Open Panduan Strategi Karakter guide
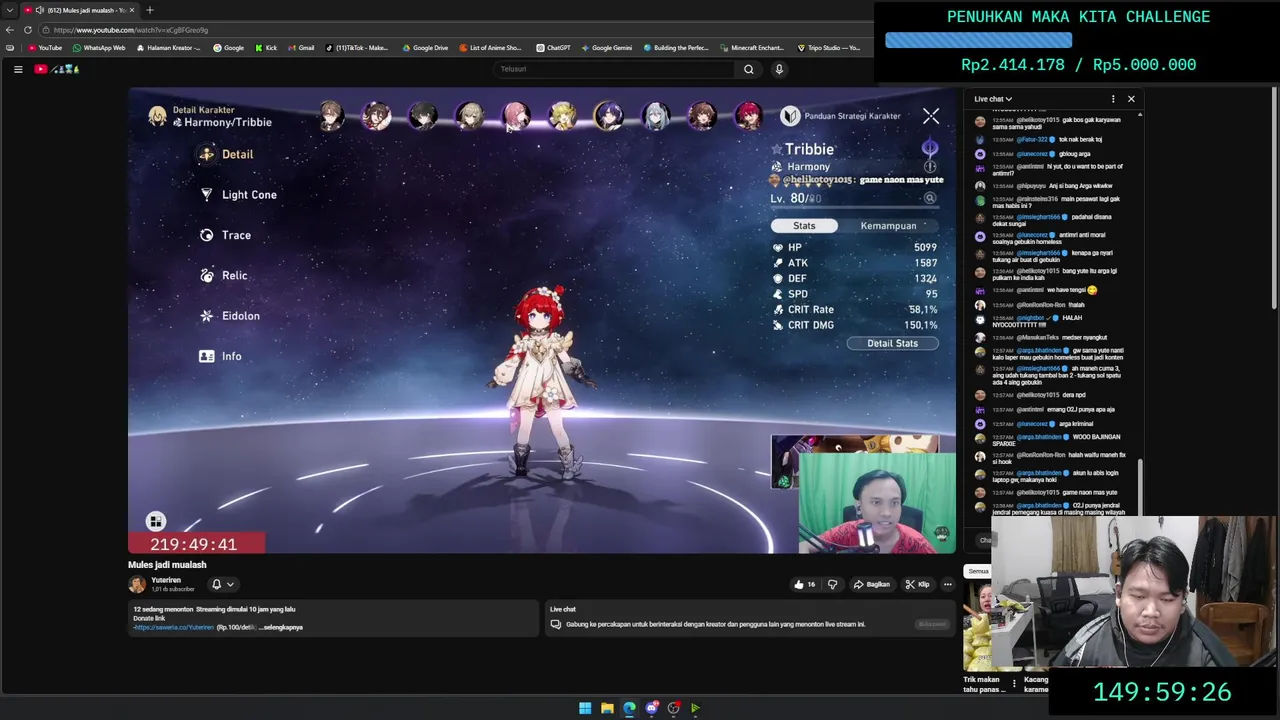The width and height of the screenshot is (1280, 720). tap(841, 116)
